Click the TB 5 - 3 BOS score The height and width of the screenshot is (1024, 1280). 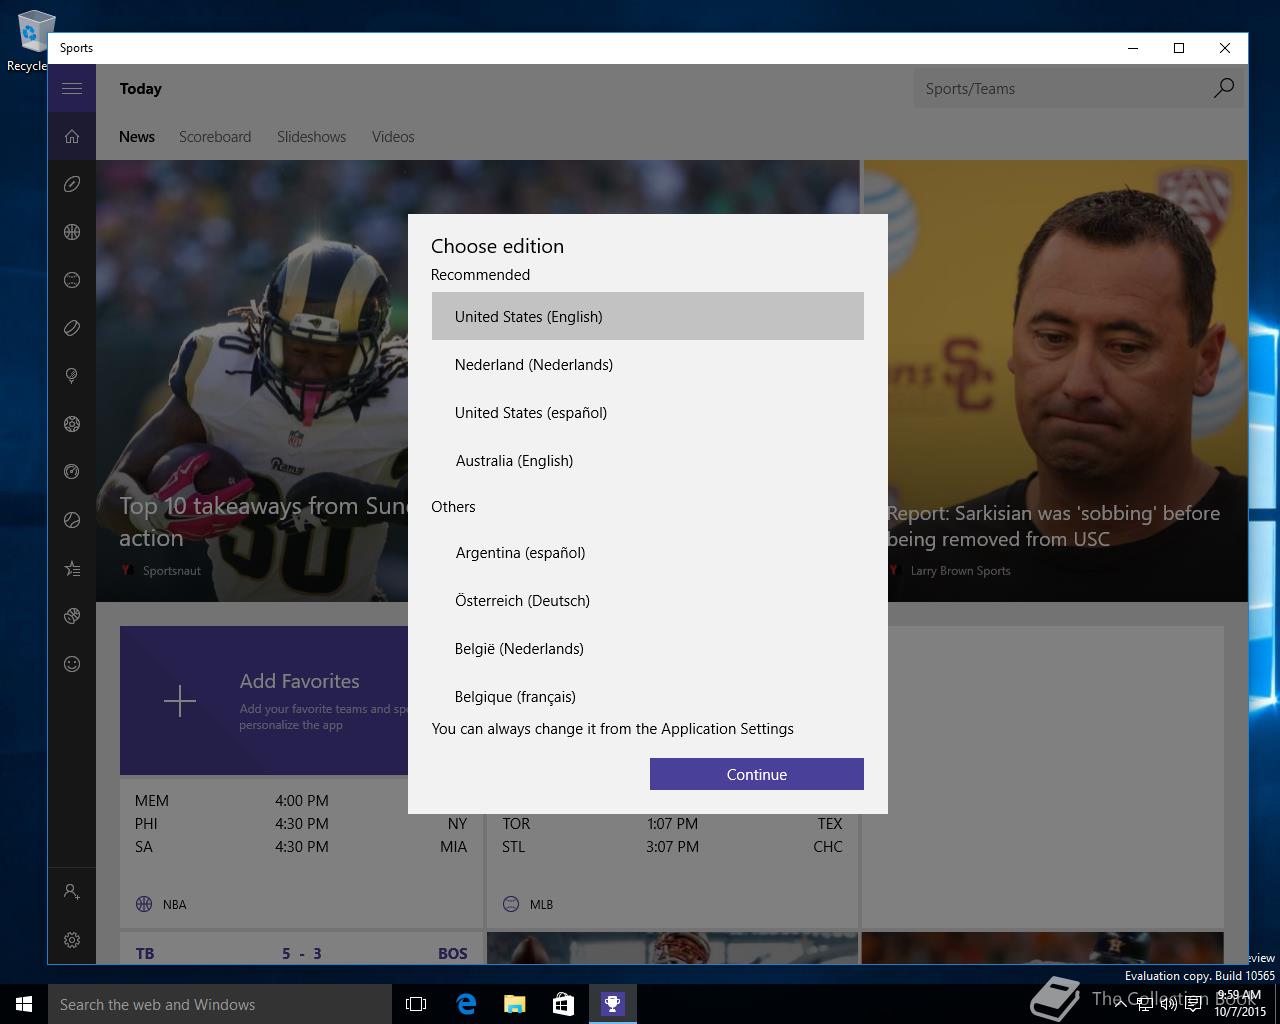tap(301, 953)
